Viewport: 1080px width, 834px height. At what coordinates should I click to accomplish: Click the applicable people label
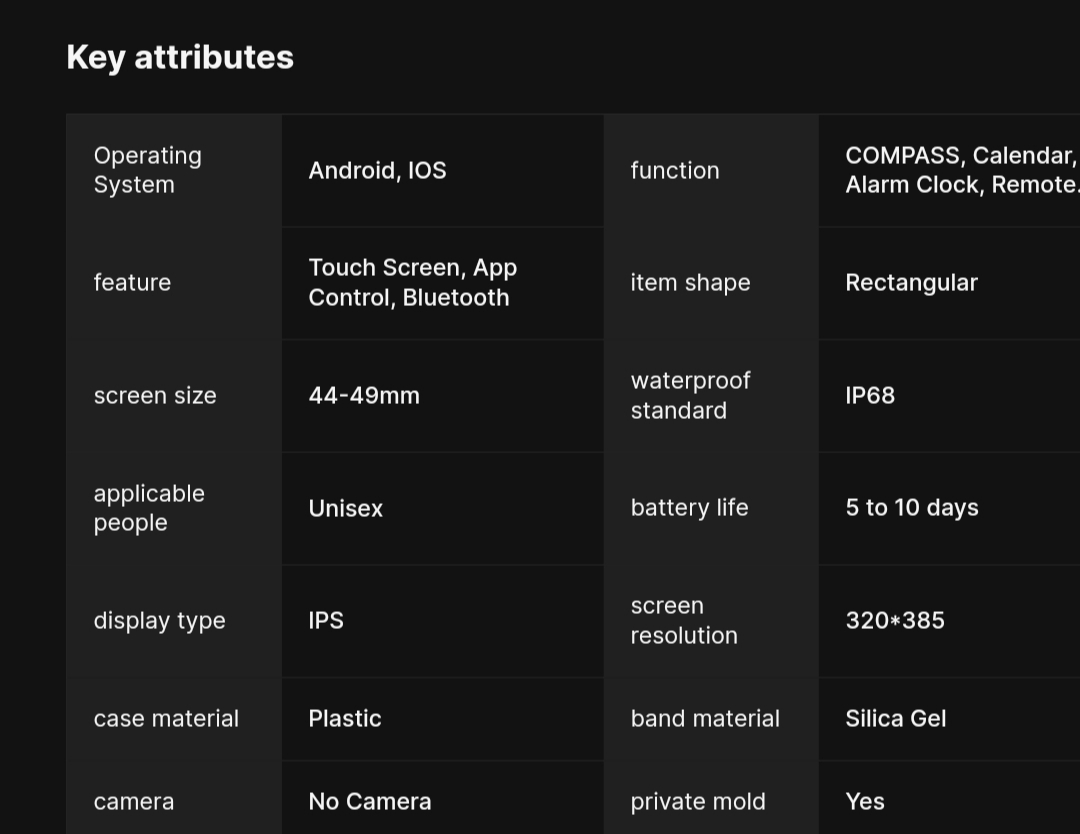pyautogui.click(x=149, y=508)
